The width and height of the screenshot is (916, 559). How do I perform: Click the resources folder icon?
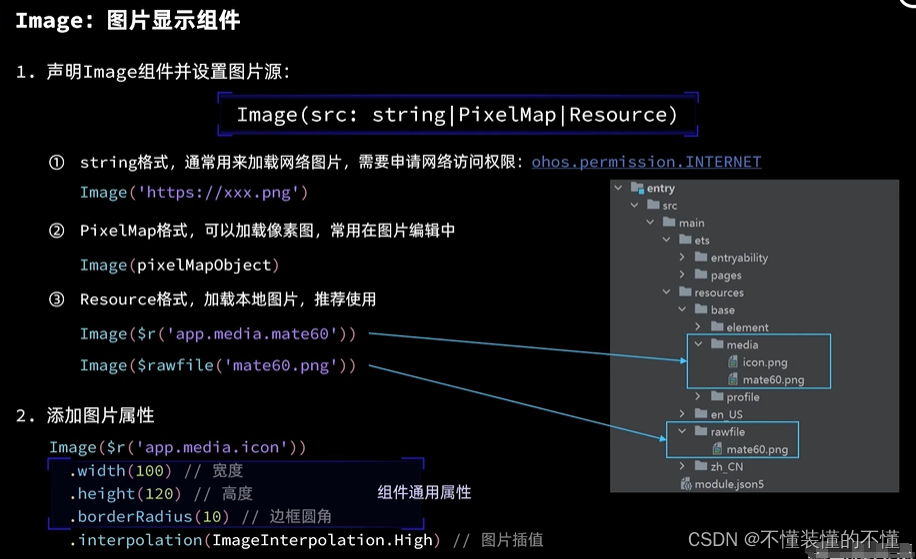(685, 291)
